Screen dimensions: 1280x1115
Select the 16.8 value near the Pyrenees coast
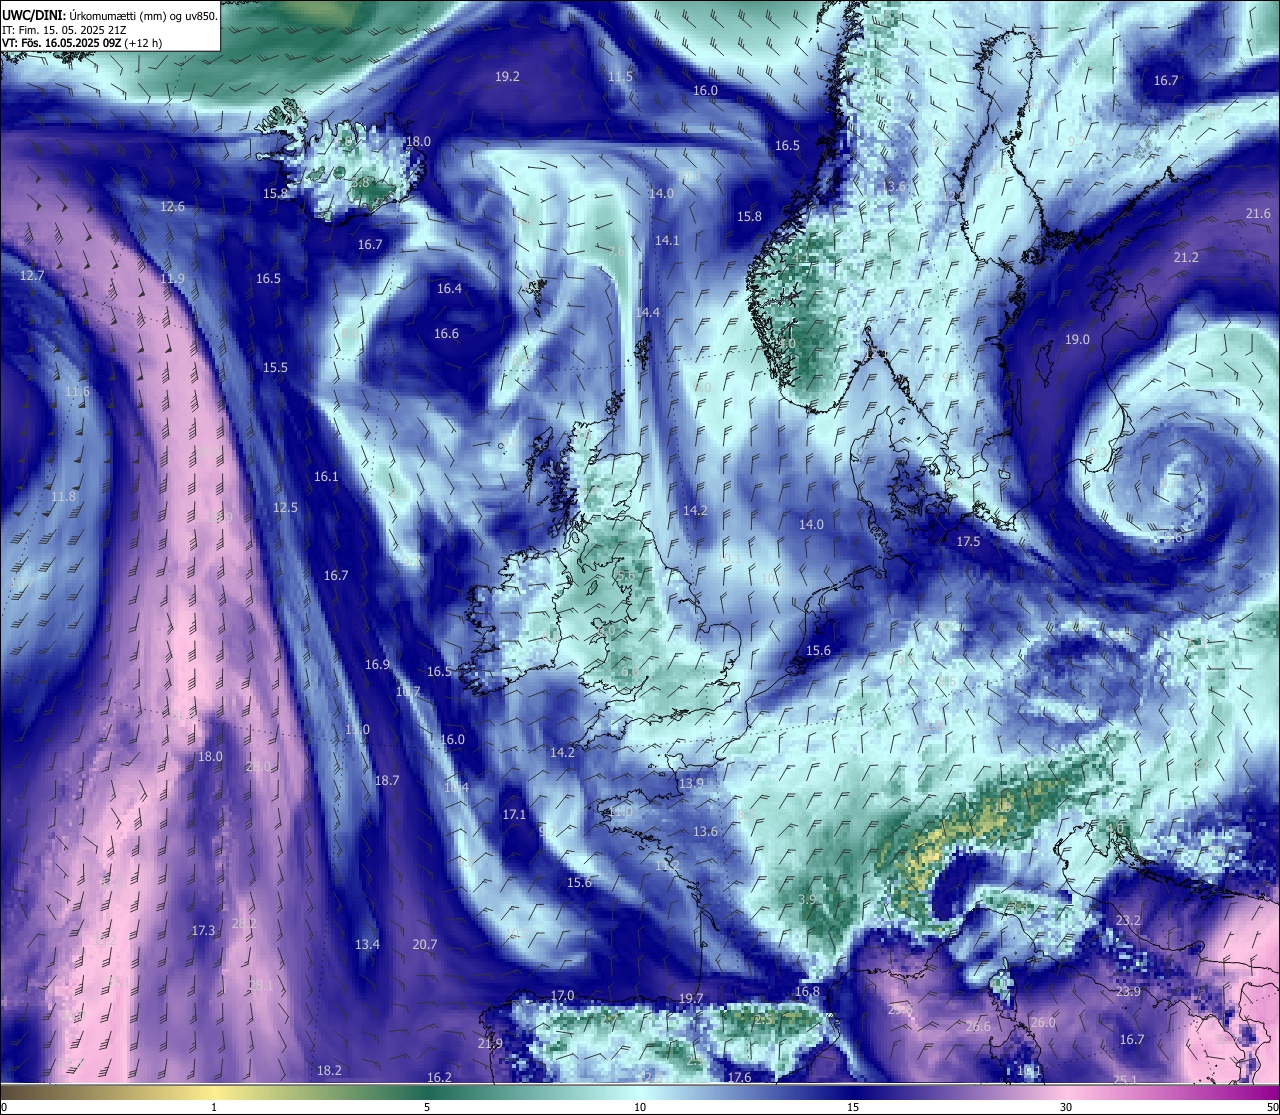(807, 991)
